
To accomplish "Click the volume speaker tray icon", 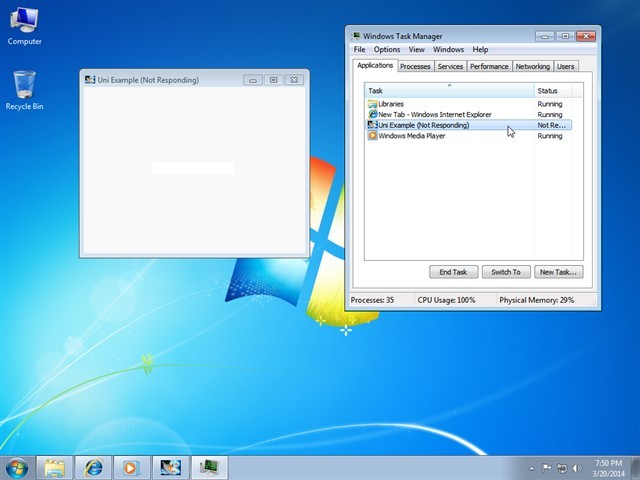I will (577, 468).
